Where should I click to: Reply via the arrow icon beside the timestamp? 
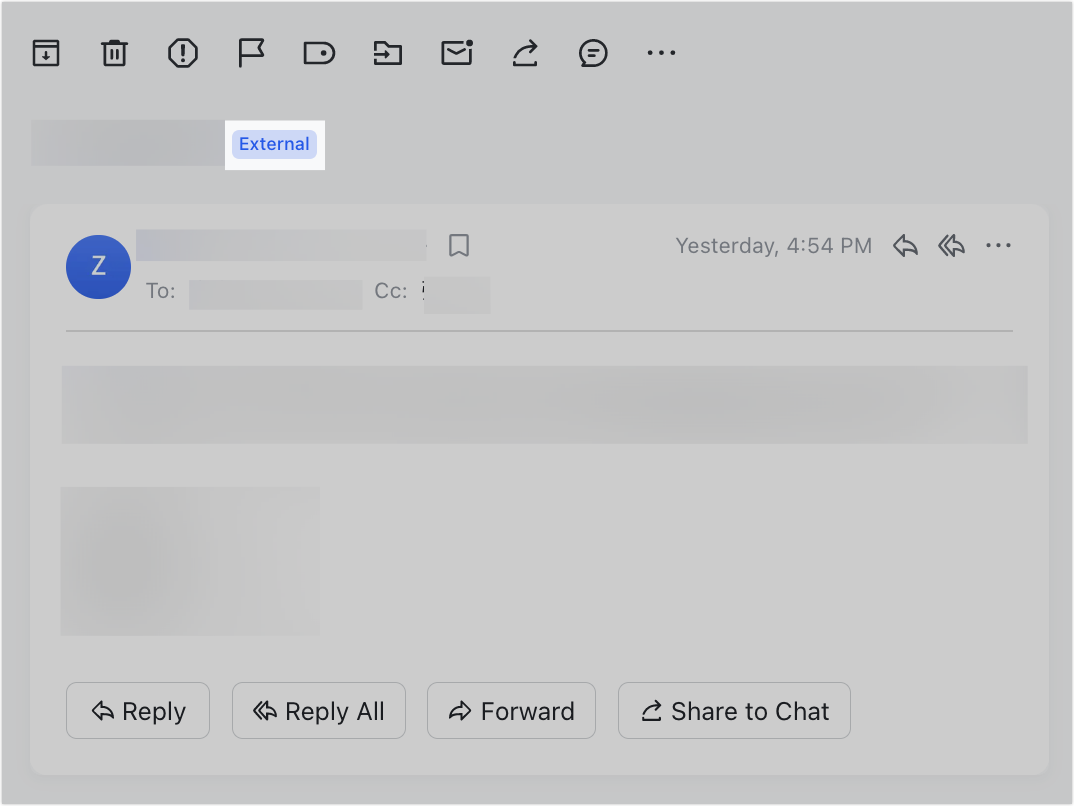coord(904,245)
